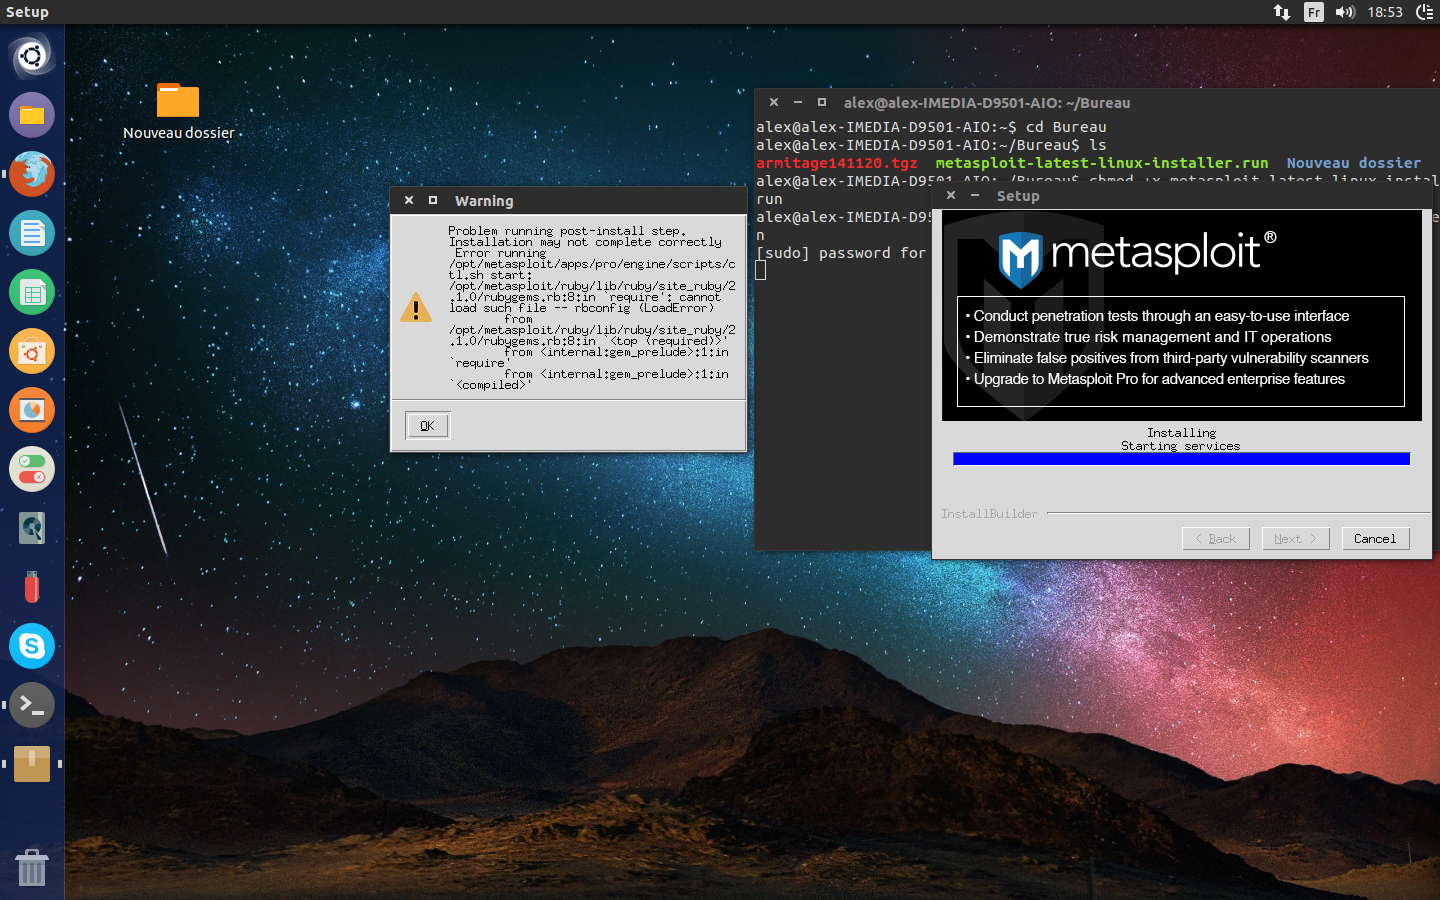This screenshot has height=900, width=1440.
Task: Close the terminal window
Action: pos(774,102)
